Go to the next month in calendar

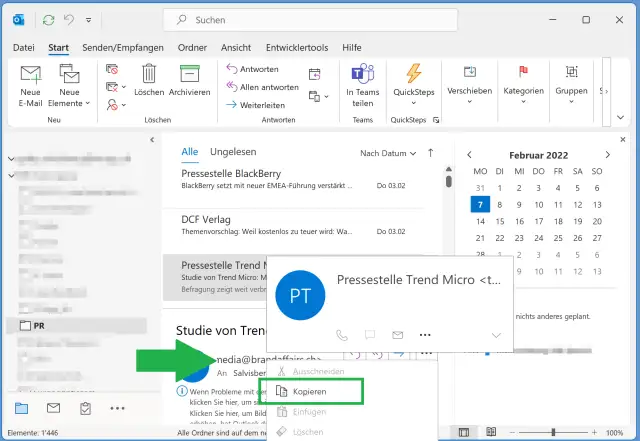608,155
